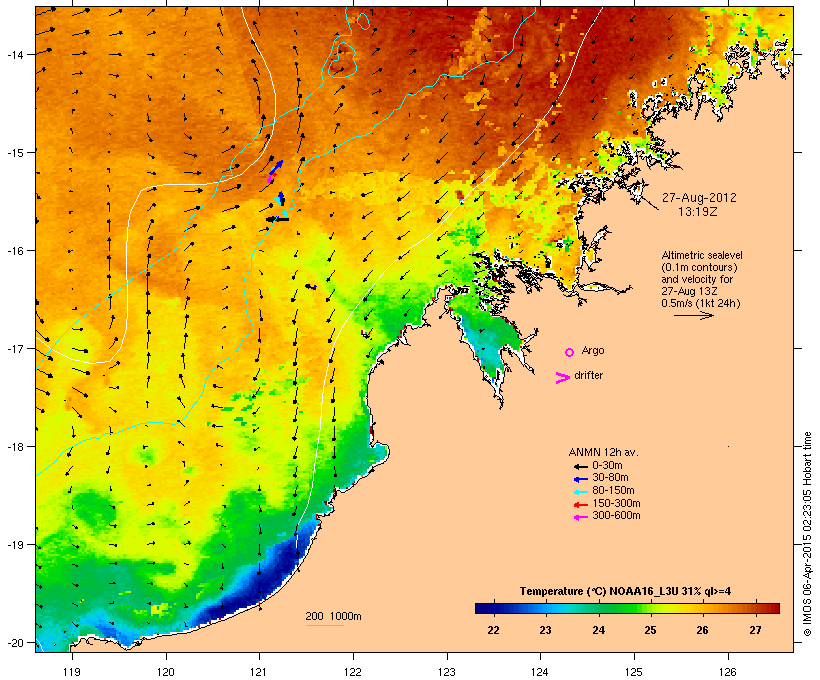Click the magenta Argo circle symbol

(x=570, y=353)
